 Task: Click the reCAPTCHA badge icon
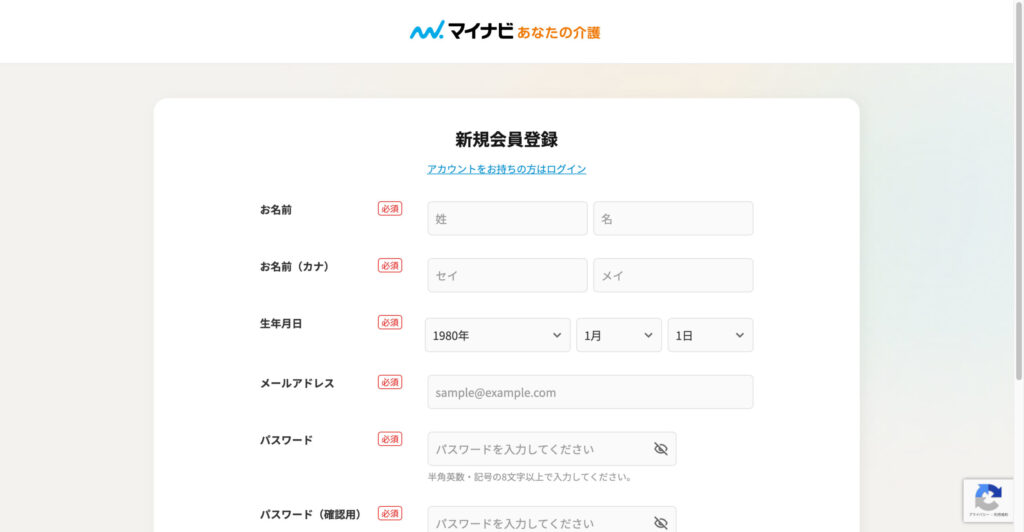tap(988, 497)
